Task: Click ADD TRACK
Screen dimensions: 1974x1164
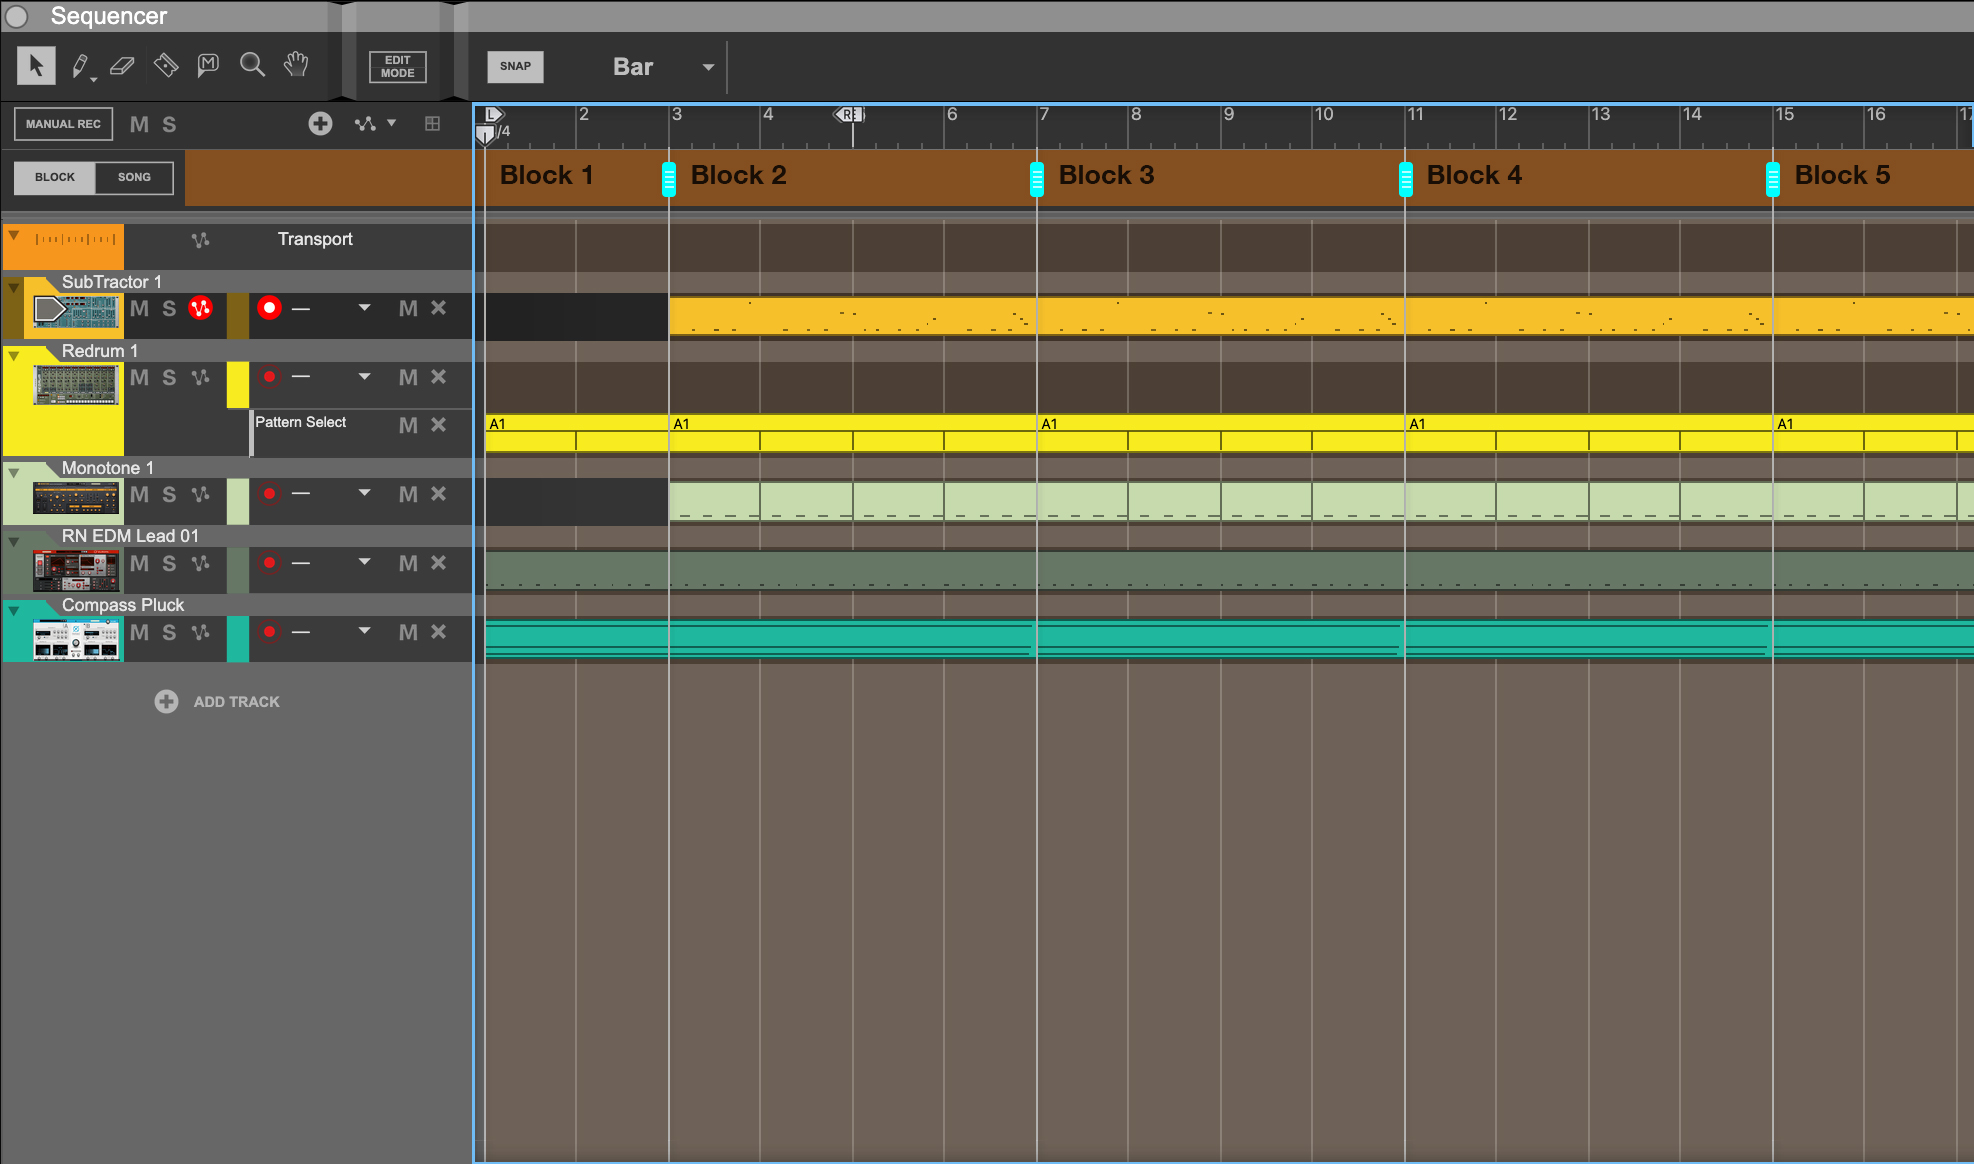Action: [x=217, y=701]
